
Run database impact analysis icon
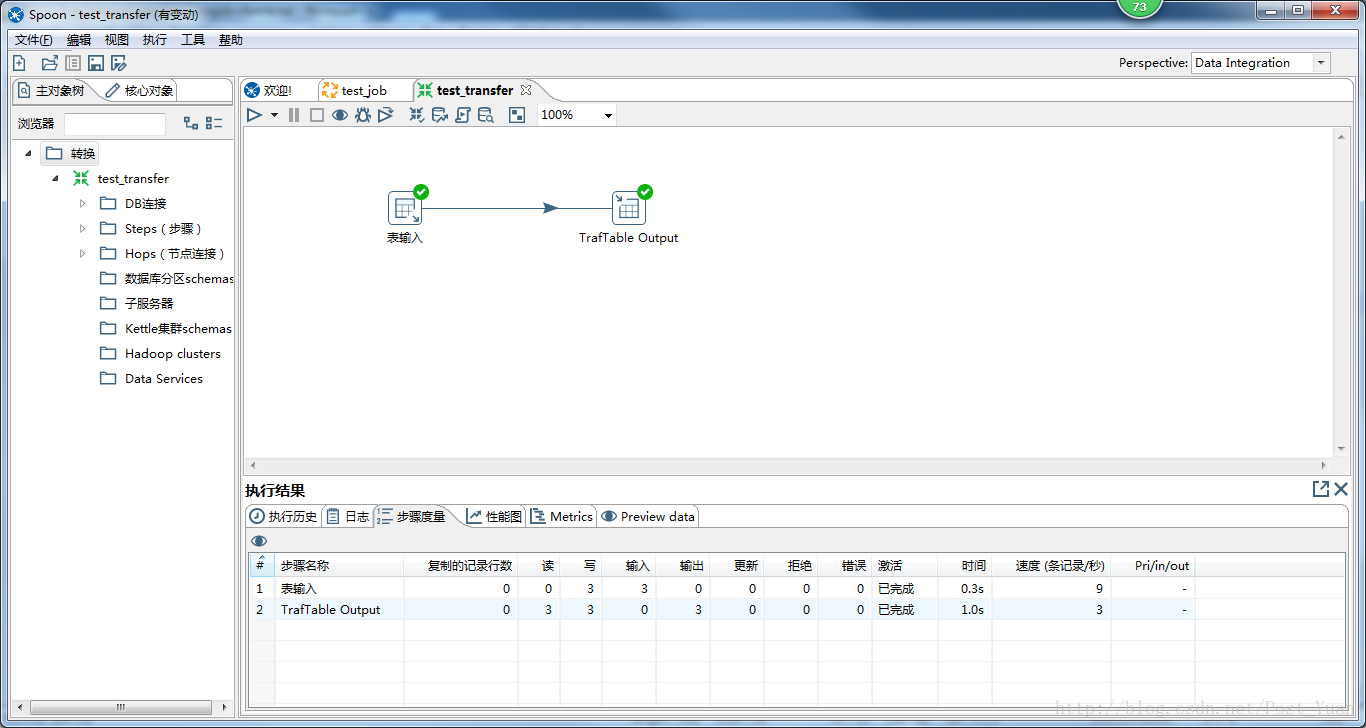(440, 115)
